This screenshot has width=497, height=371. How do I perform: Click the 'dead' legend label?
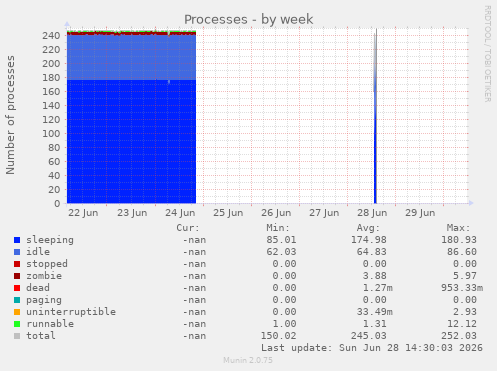coord(38,288)
